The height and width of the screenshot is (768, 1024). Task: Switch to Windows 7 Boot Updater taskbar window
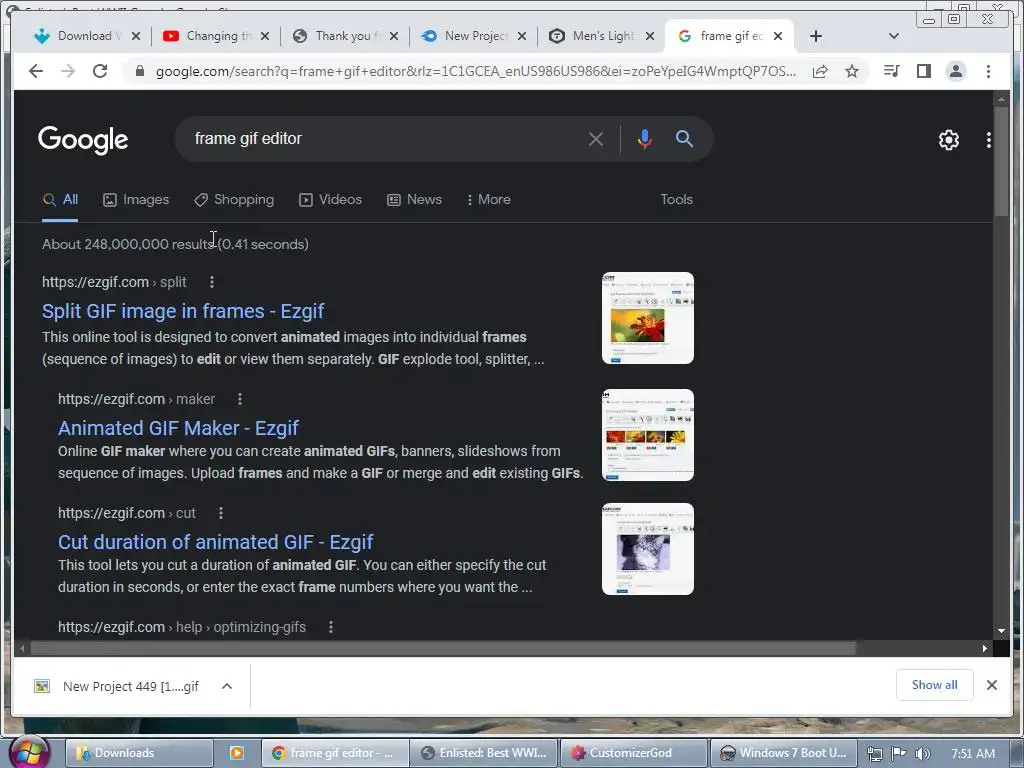coord(782,753)
